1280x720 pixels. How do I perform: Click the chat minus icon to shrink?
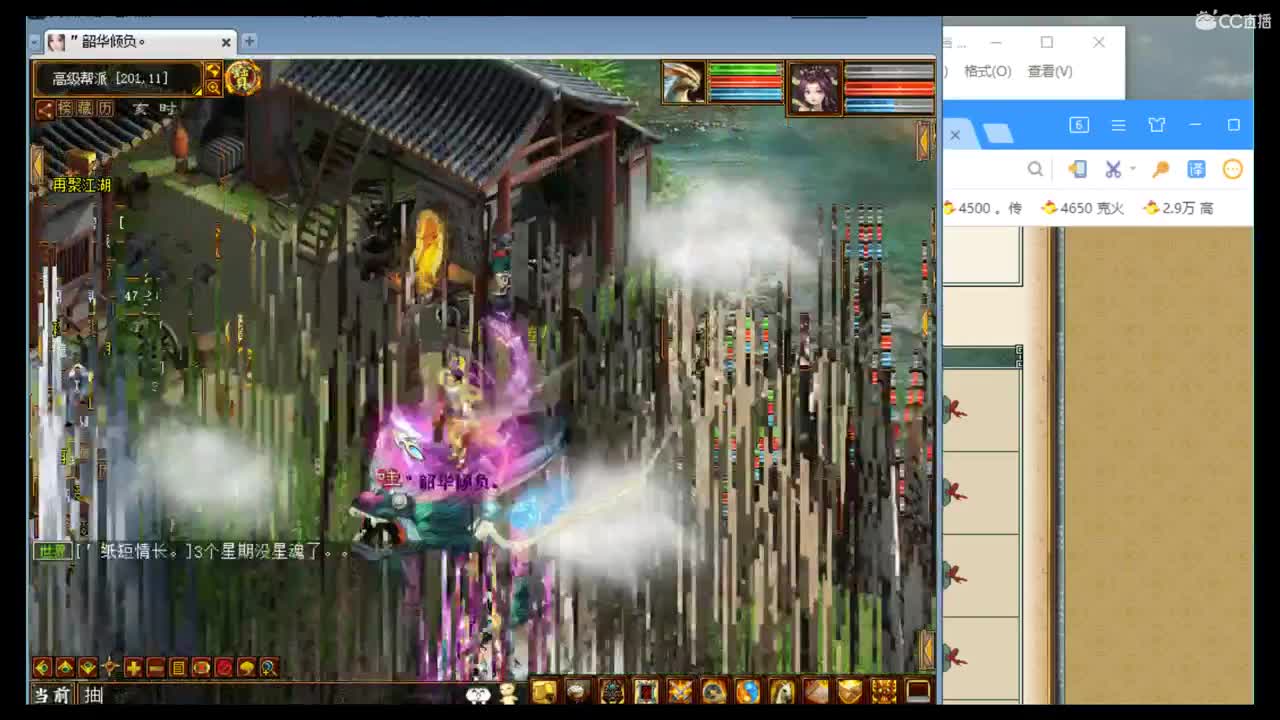(156, 667)
